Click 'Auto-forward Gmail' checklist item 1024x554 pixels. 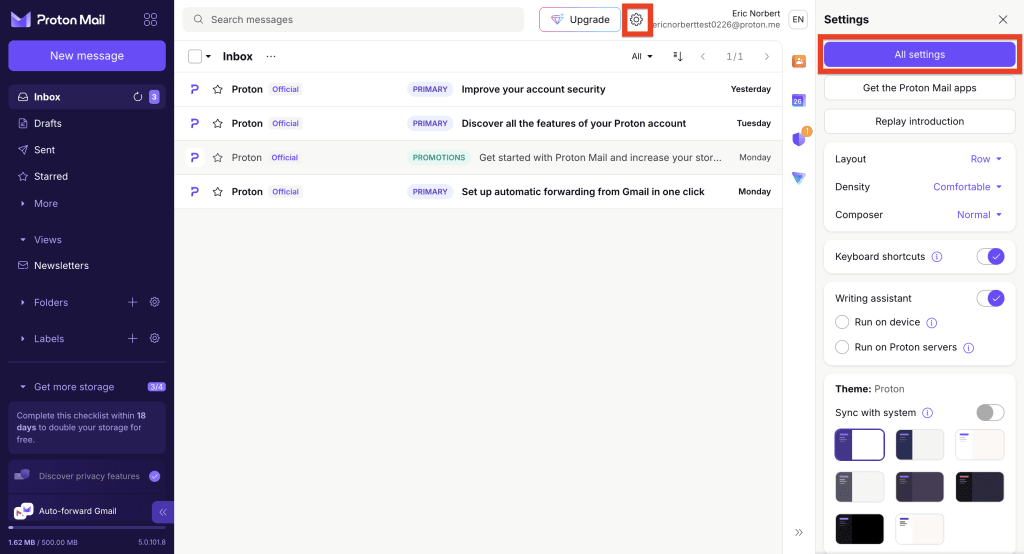[x=80, y=511]
